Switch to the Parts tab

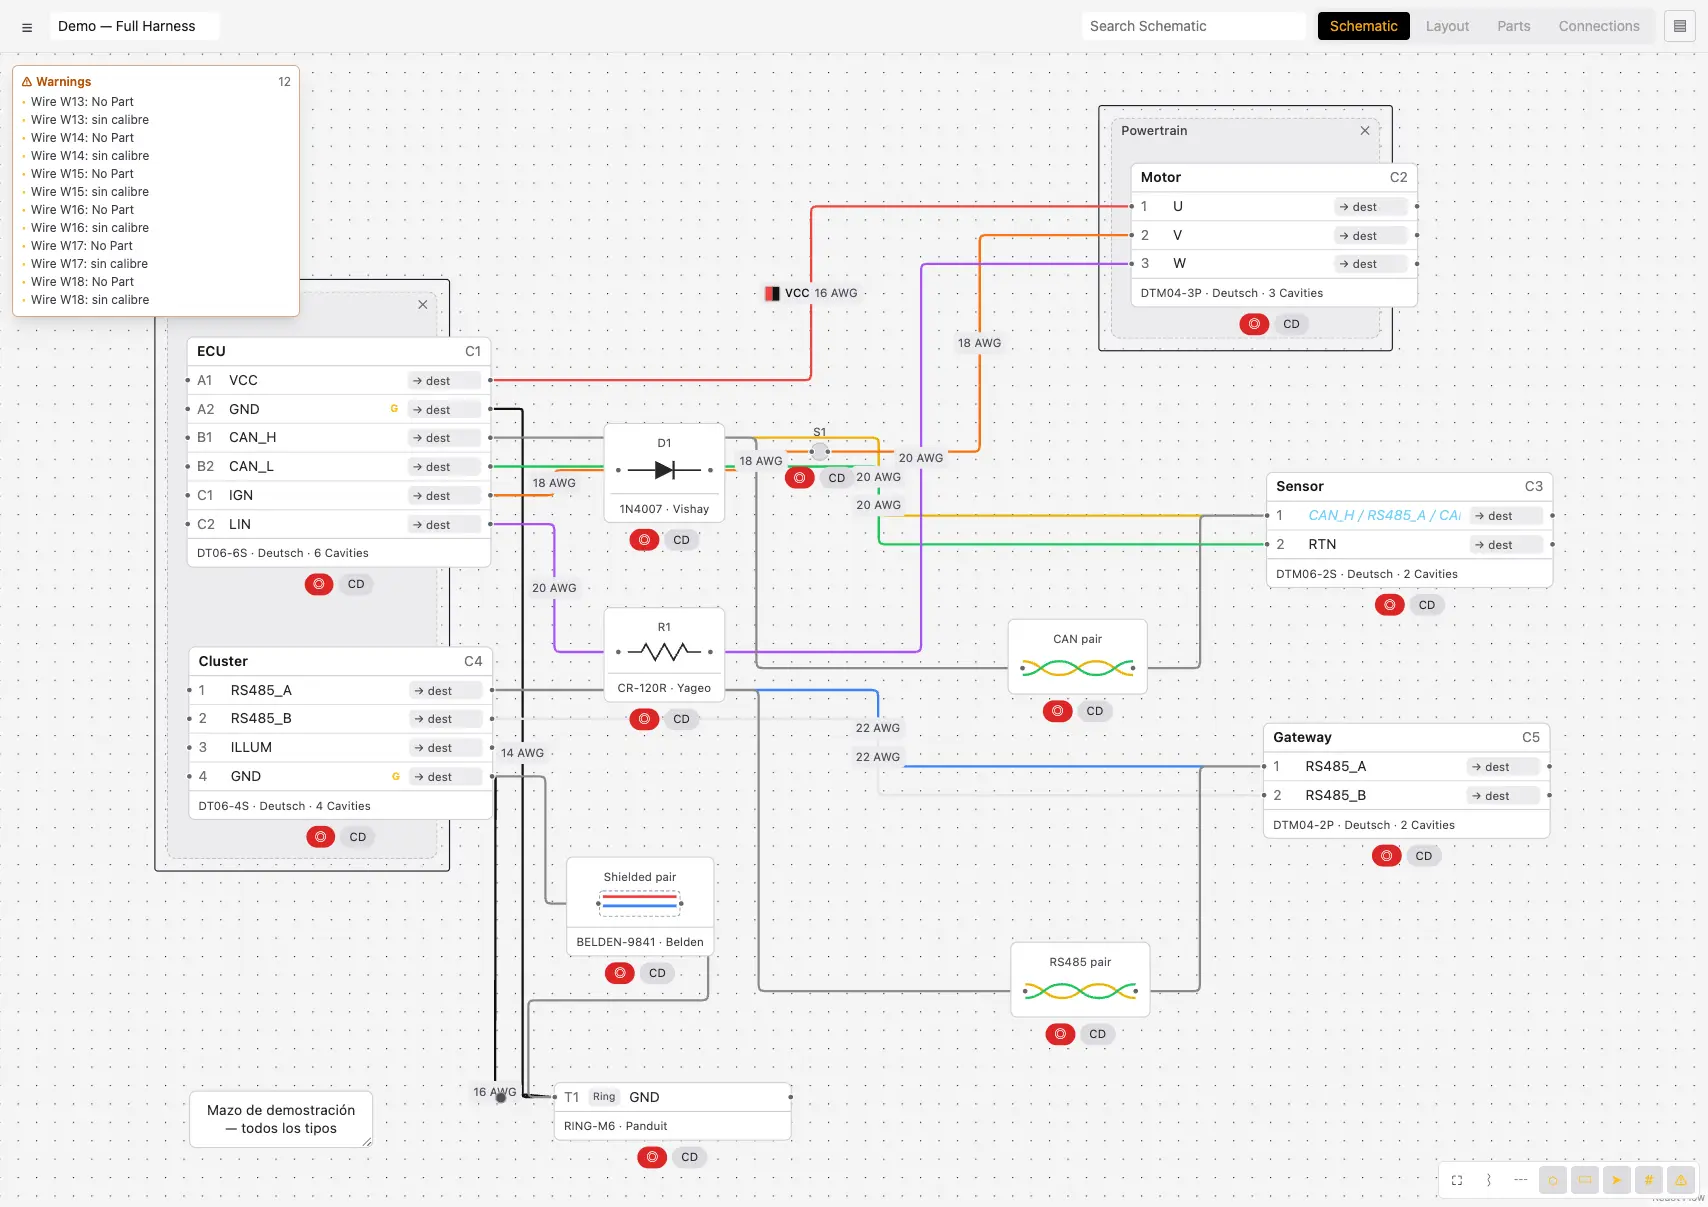pos(1513,26)
